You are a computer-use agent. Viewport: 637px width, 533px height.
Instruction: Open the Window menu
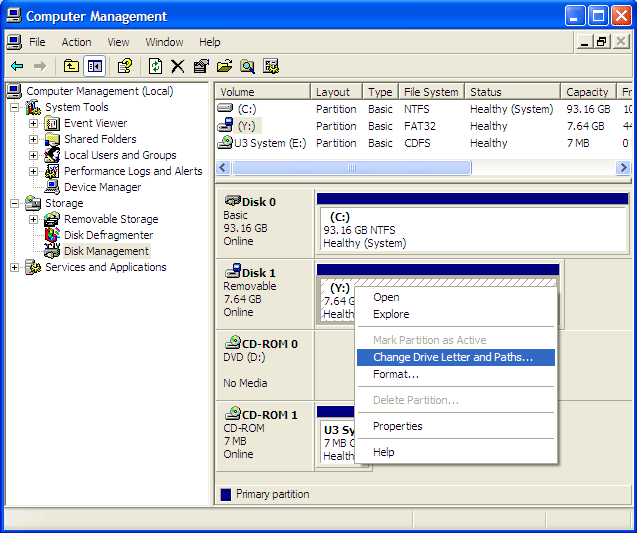[164, 42]
